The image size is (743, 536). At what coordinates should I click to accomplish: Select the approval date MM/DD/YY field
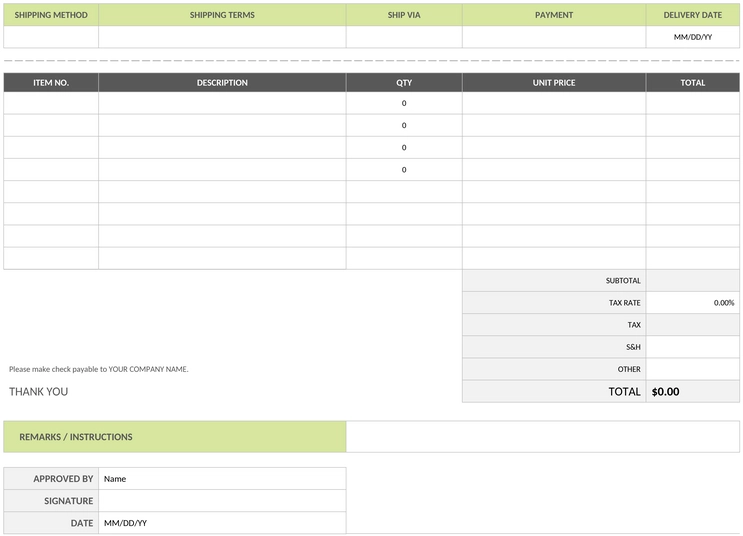pyautogui.click(x=222, y=523)
